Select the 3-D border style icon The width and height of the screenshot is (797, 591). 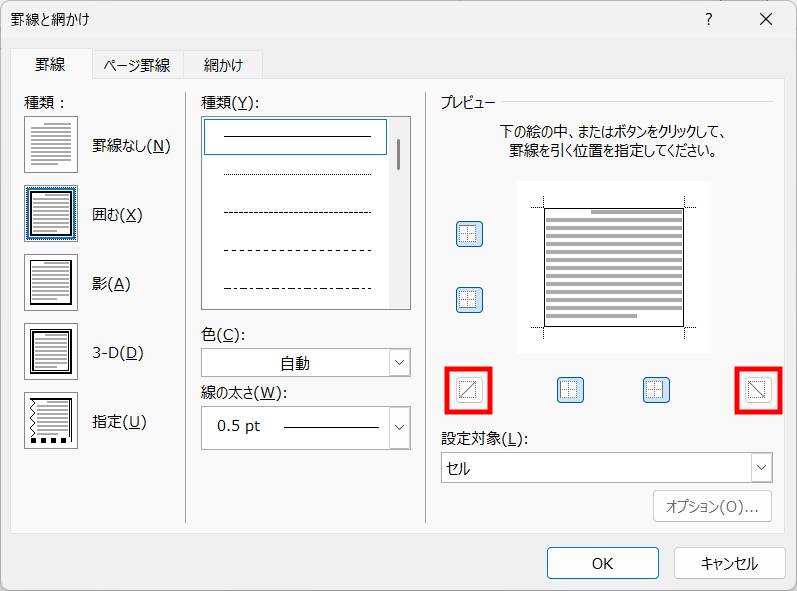click(x=50, y=352)
